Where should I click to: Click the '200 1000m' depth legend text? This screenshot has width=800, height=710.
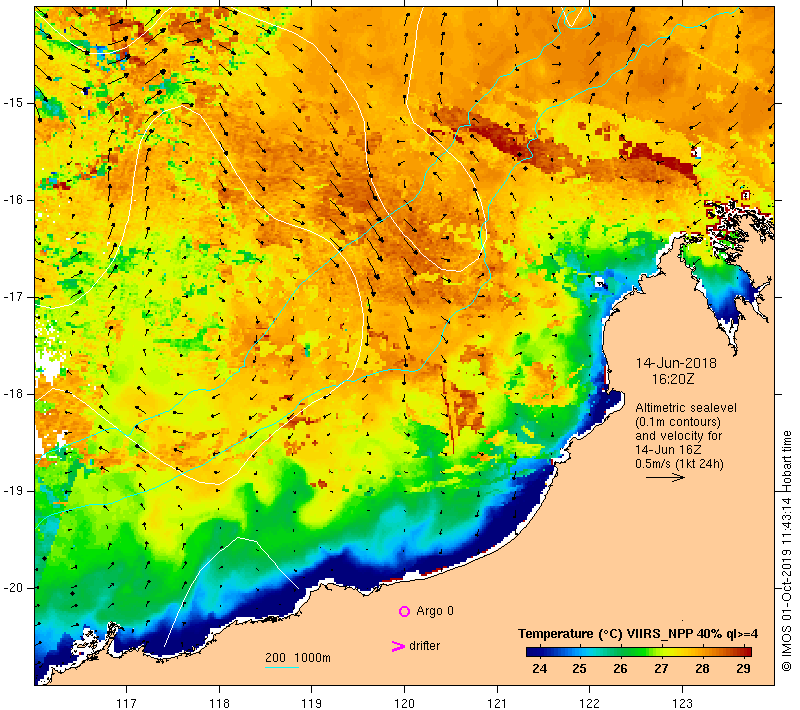[x=298, y=658]
